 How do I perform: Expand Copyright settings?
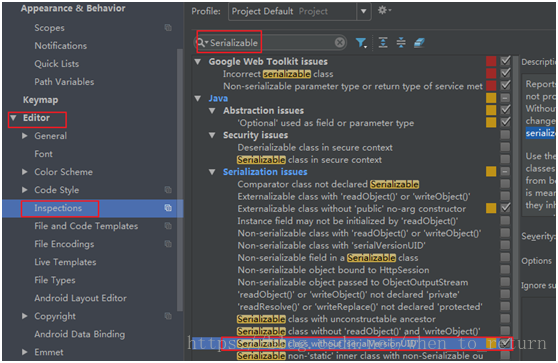[x=25, y=316]
